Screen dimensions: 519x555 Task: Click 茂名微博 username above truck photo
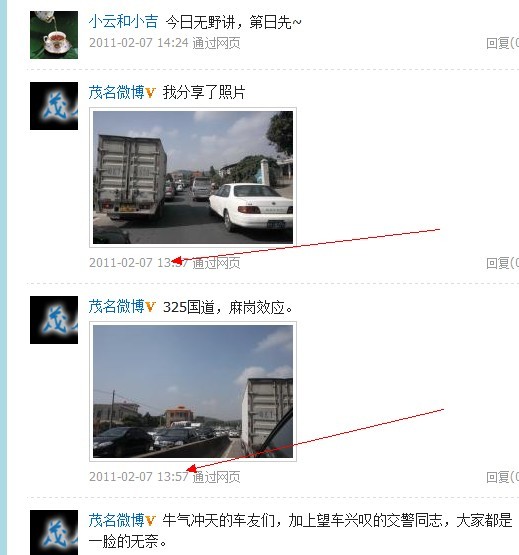point(116,92)
